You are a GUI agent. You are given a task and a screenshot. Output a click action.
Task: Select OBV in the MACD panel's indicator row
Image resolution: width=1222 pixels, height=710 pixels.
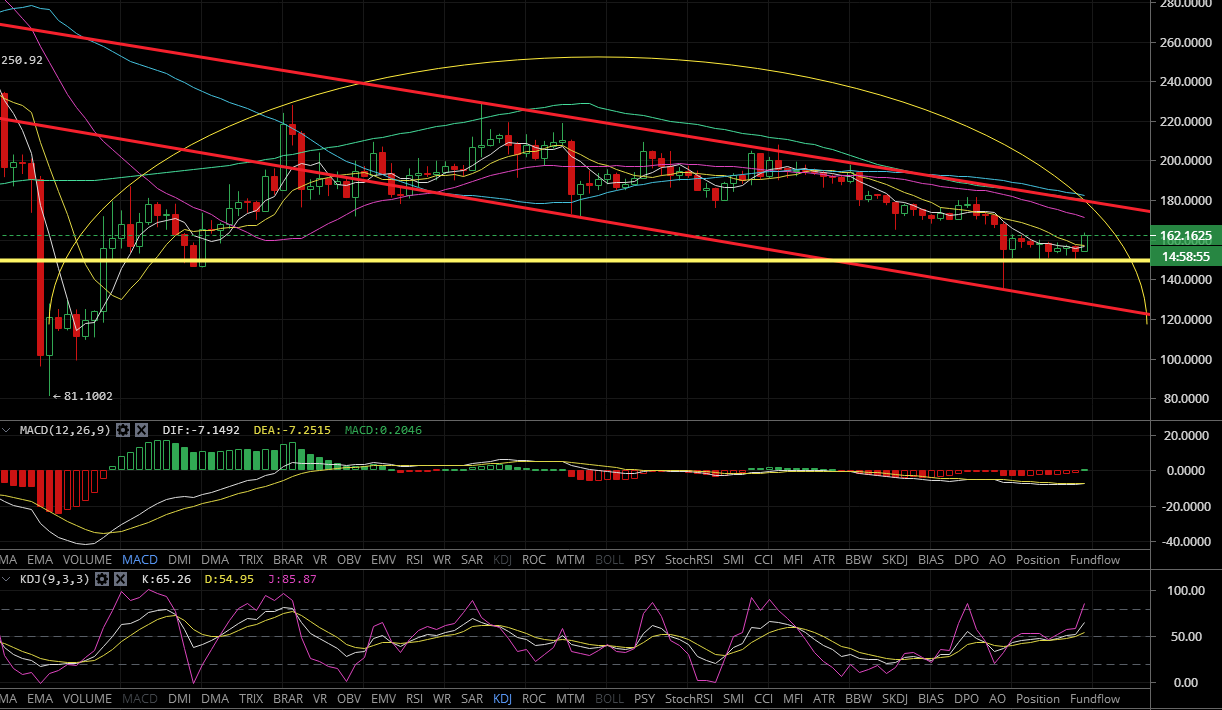pyautogui.click(x=349, y=560)
